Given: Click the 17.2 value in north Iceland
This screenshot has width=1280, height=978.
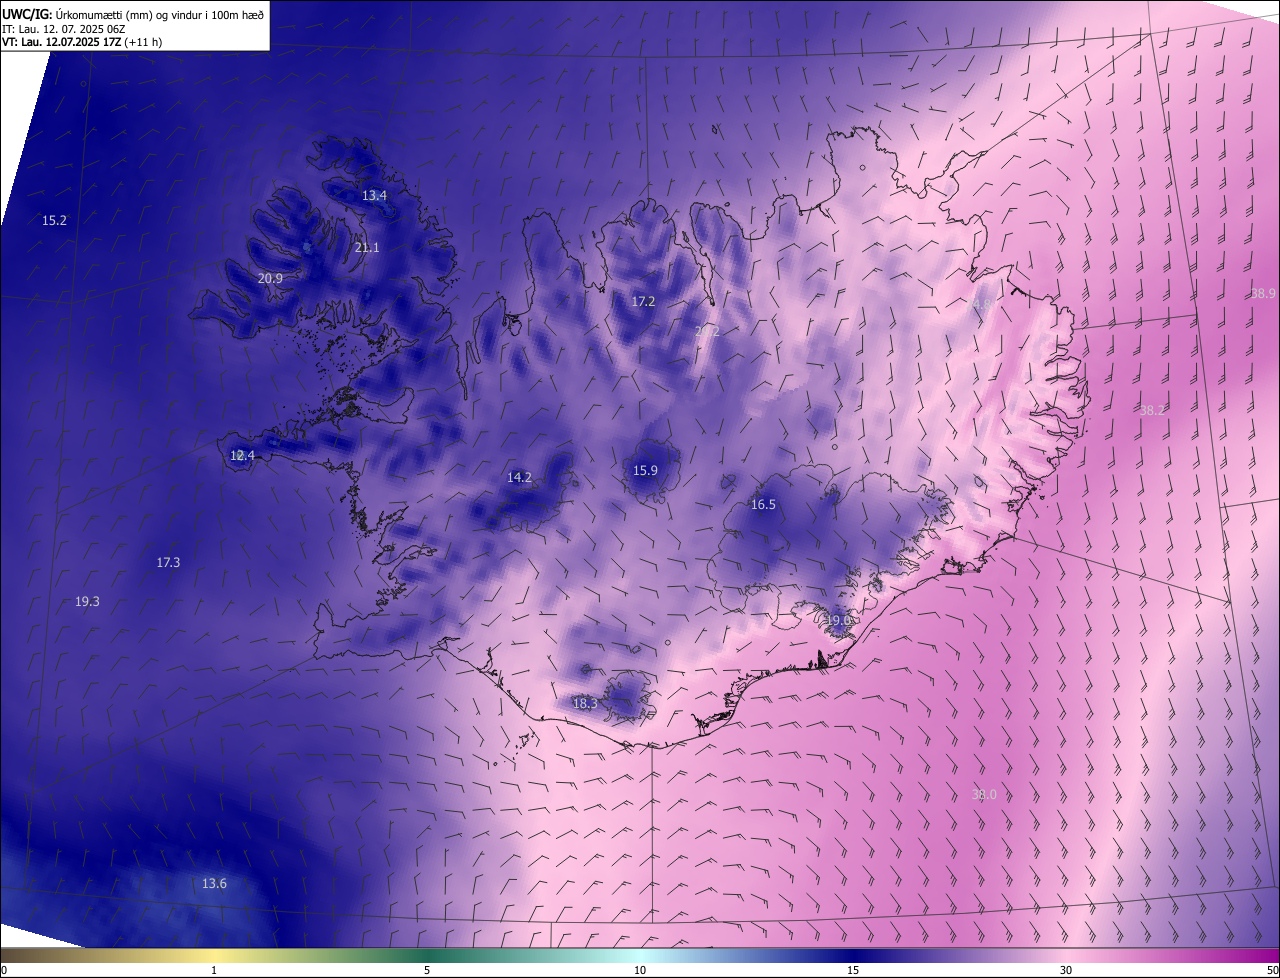Looking at the screenshot, I should coord(643,301).
